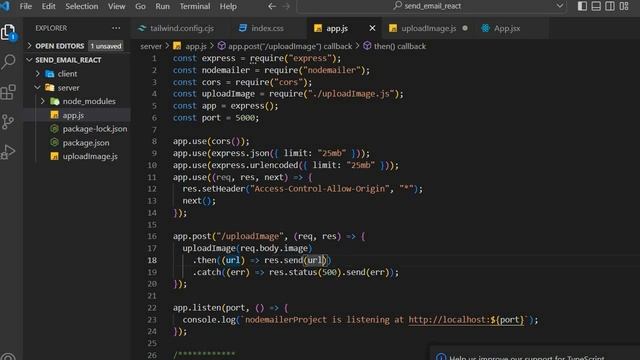Open Explorer more actions ellipsis

116,28
